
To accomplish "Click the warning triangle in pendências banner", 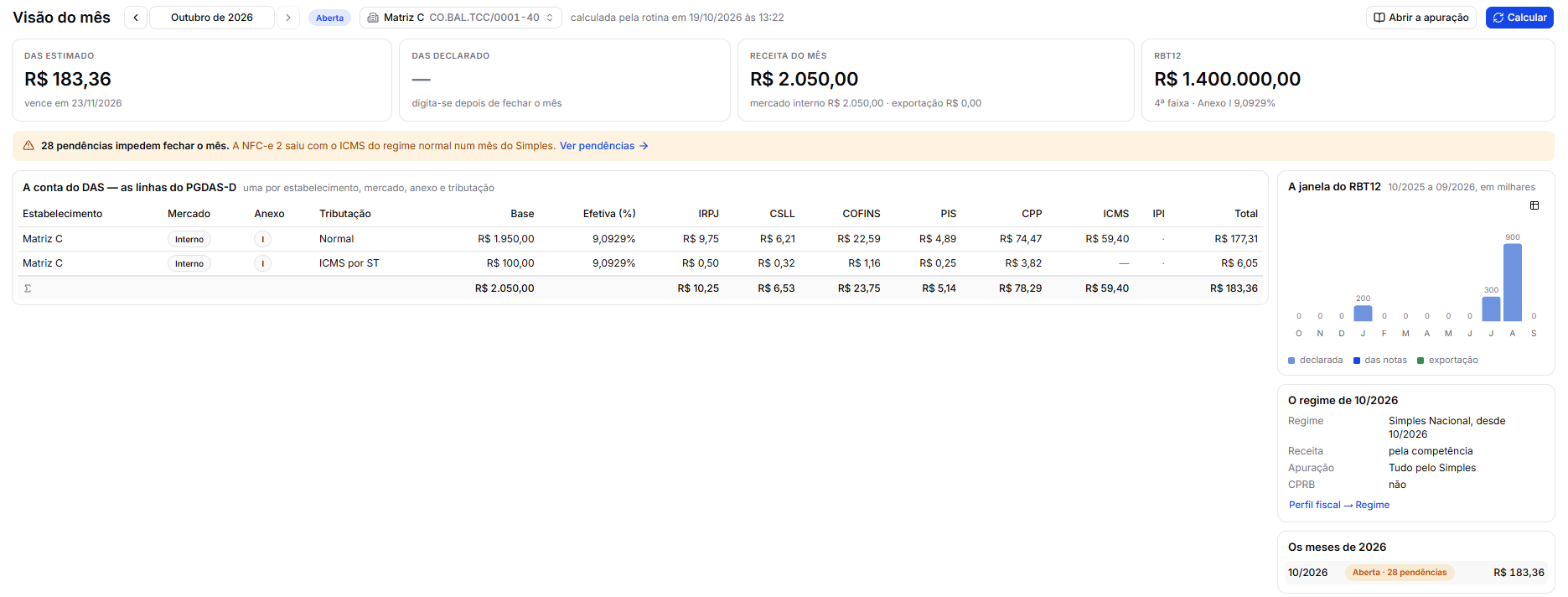I will coord(28,146).
